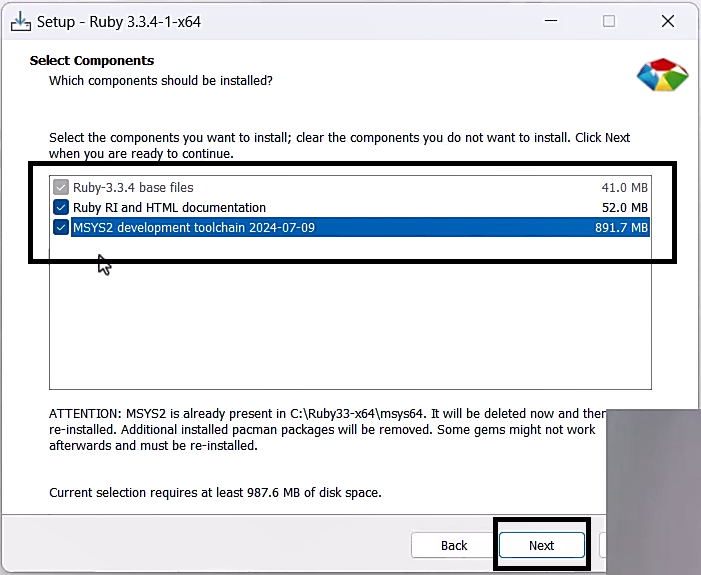Minimize the Ruby setup window
This screenshot has width=701, height=575.
click(x=550, y=21)
